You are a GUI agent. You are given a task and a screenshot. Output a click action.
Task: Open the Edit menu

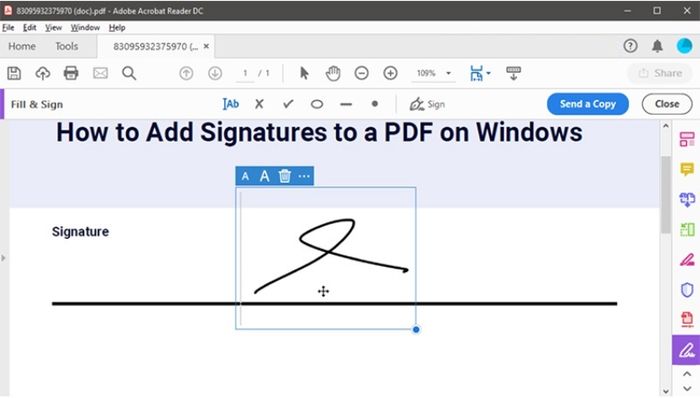pos(29,28)
